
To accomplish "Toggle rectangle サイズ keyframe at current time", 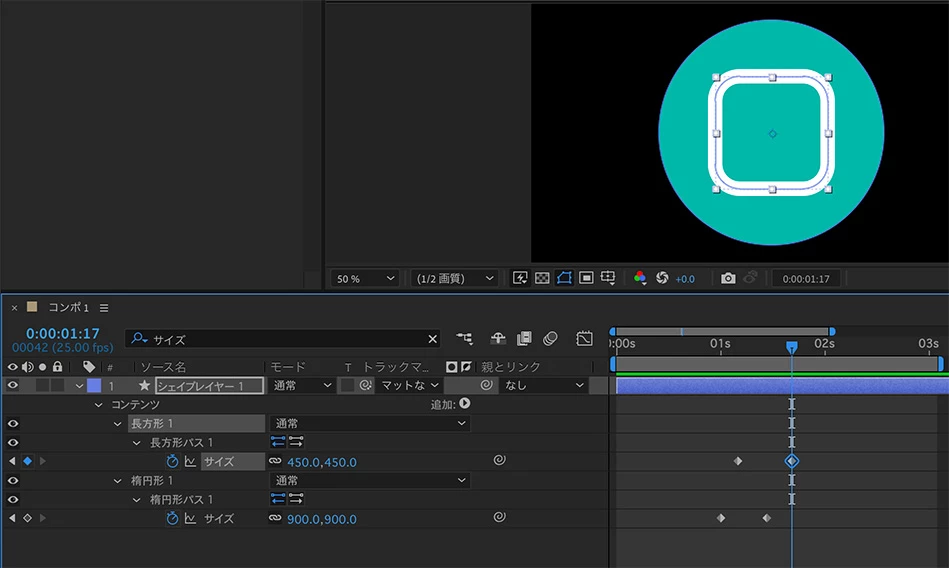I will coord(27,461).
